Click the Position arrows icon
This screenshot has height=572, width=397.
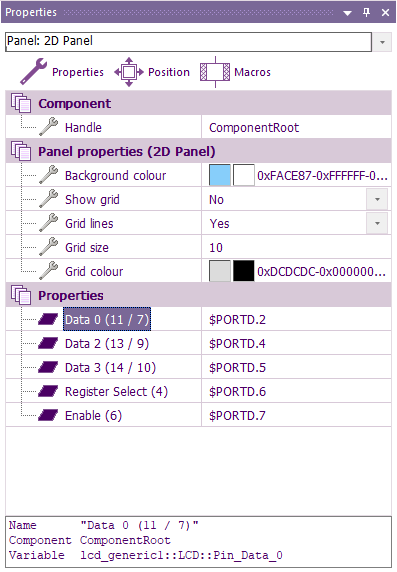pyautogui.click(x=129, y=72)
